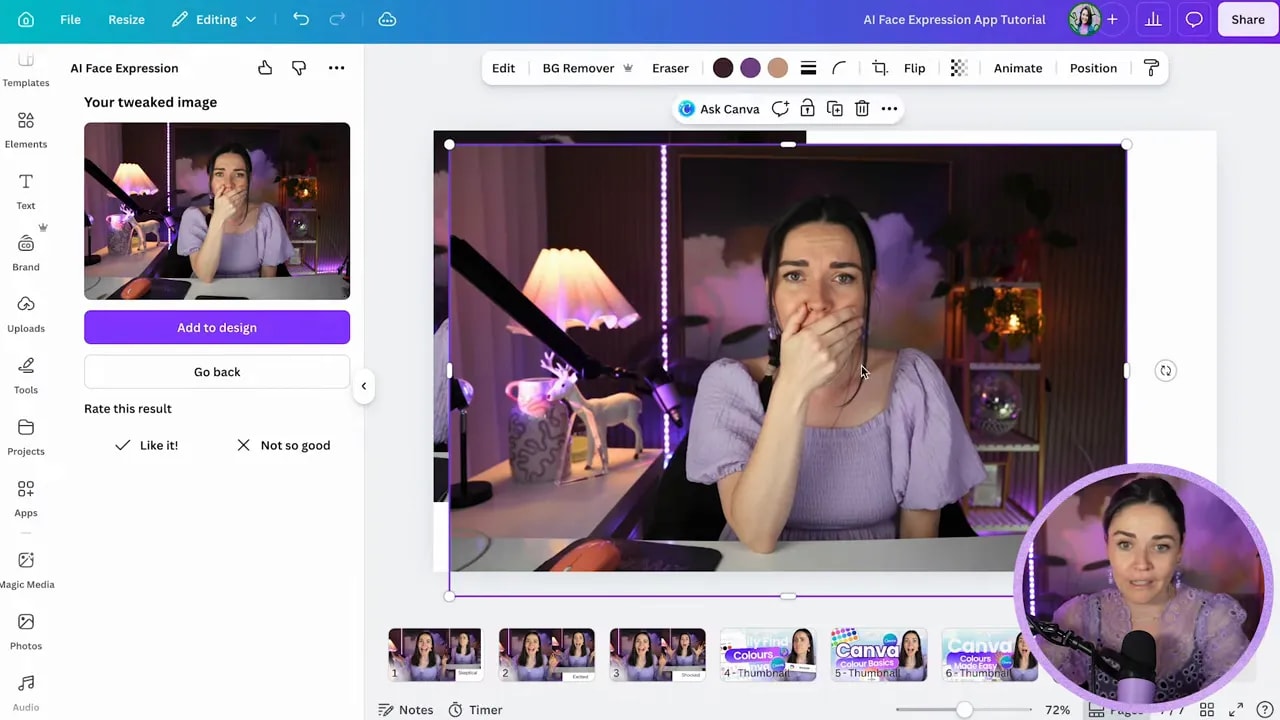The height and width of the screenshot is (720, 1280).
Task: Delete the selected image with trash icon
Action: pyautogui.click(x=862, y=109)
